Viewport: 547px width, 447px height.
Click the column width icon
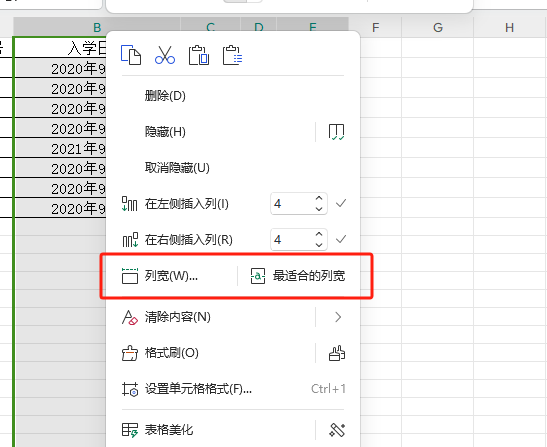(130, 276)
